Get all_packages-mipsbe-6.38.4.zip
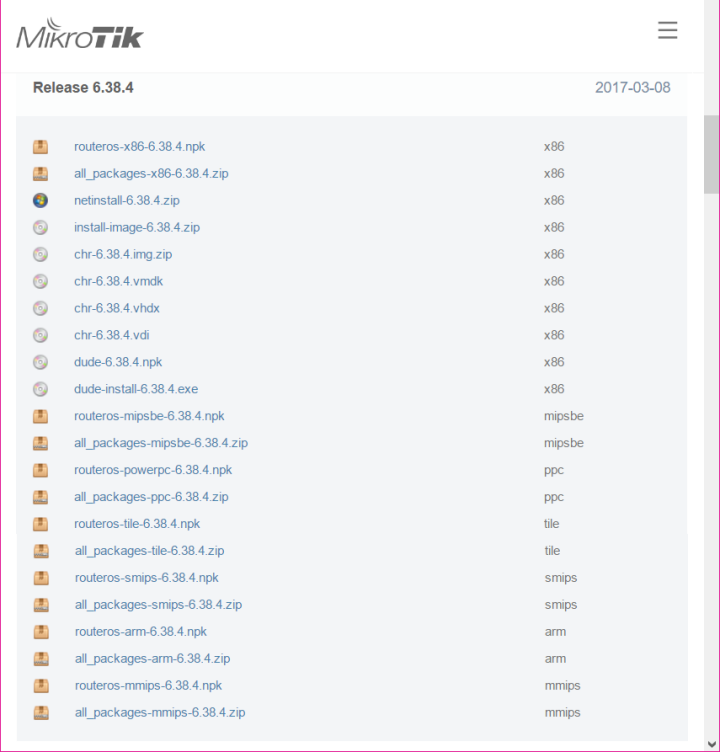The height and width of the screenshot is (752, 720). coord(161,443)
